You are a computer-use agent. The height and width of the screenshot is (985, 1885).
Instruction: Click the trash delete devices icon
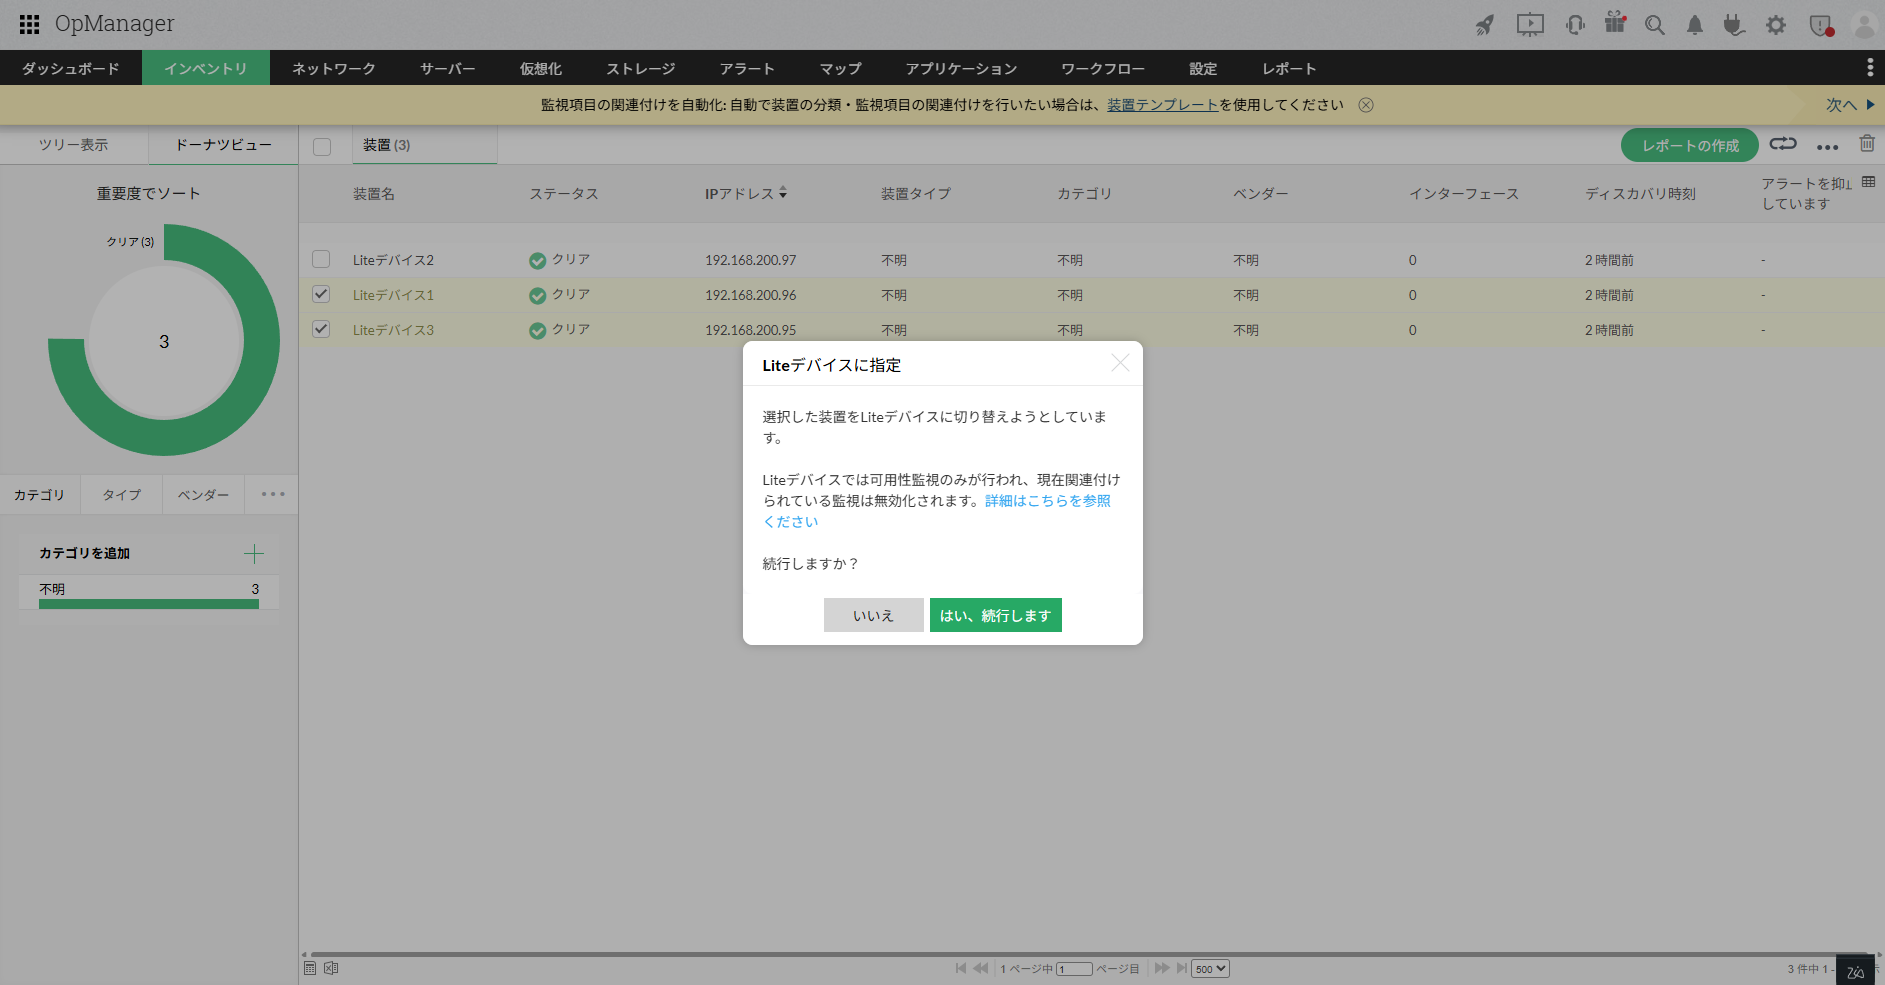1867,144
